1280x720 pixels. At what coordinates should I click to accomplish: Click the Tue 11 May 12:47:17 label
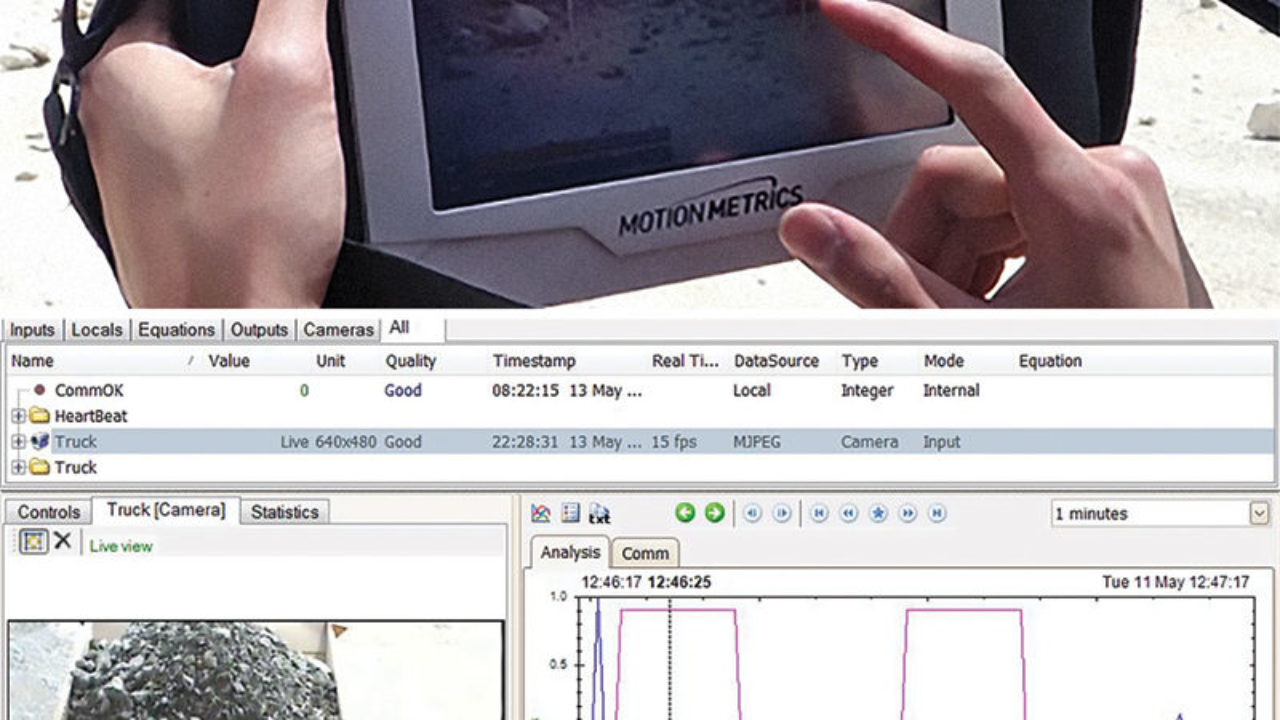[x=1175, y=581]
